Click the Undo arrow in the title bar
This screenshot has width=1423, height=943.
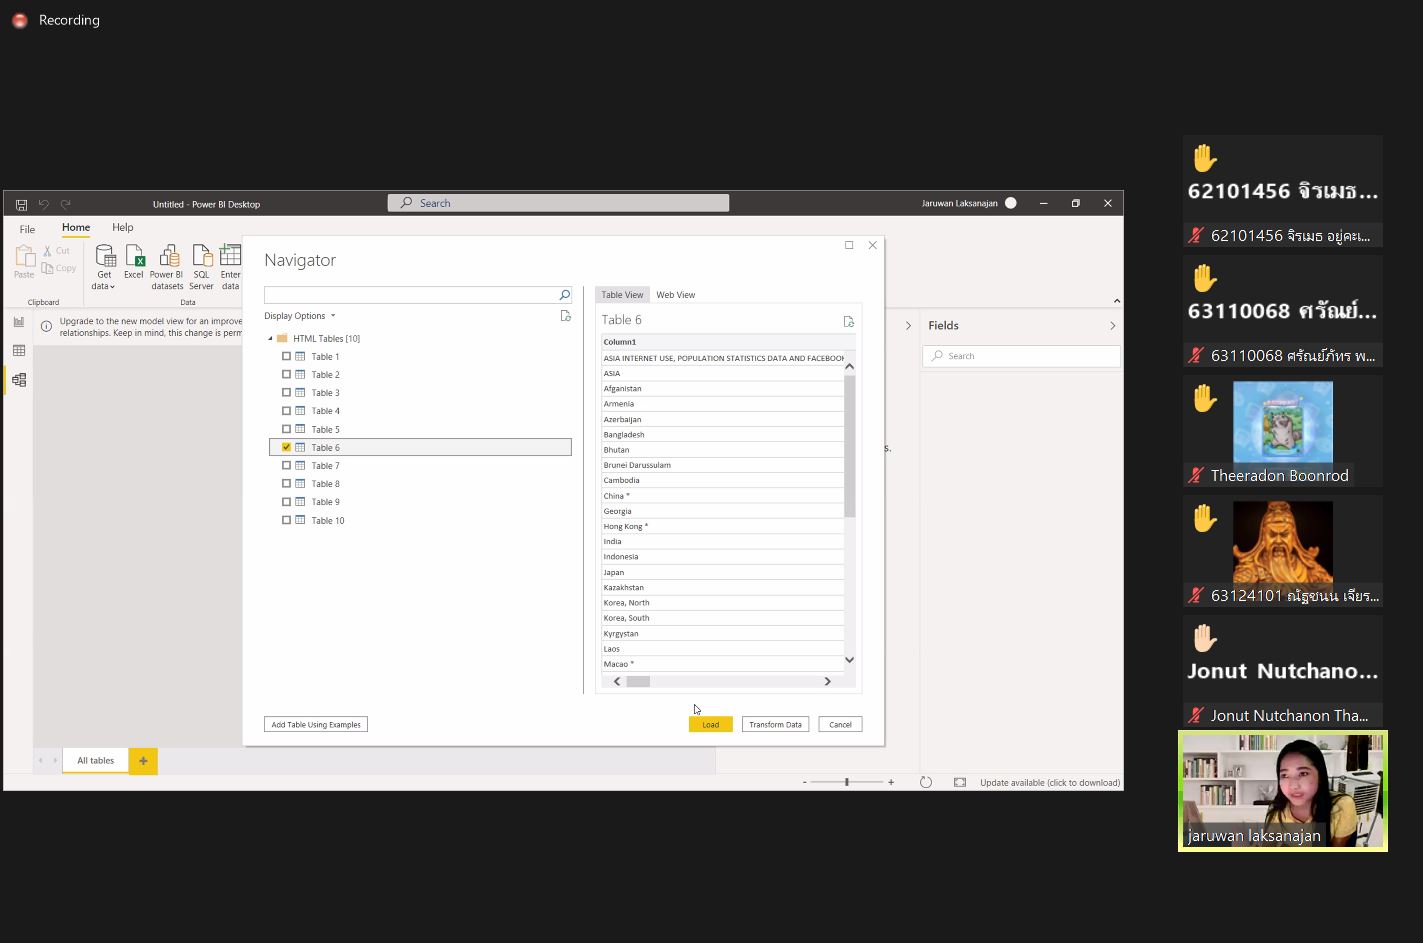(x=43, y=204)
